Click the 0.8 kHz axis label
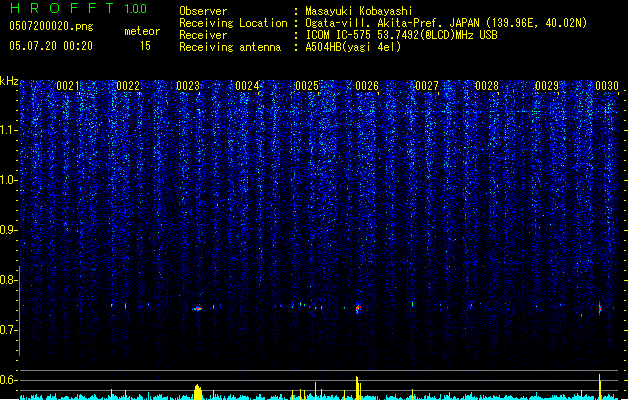 (x=9, y=280)
